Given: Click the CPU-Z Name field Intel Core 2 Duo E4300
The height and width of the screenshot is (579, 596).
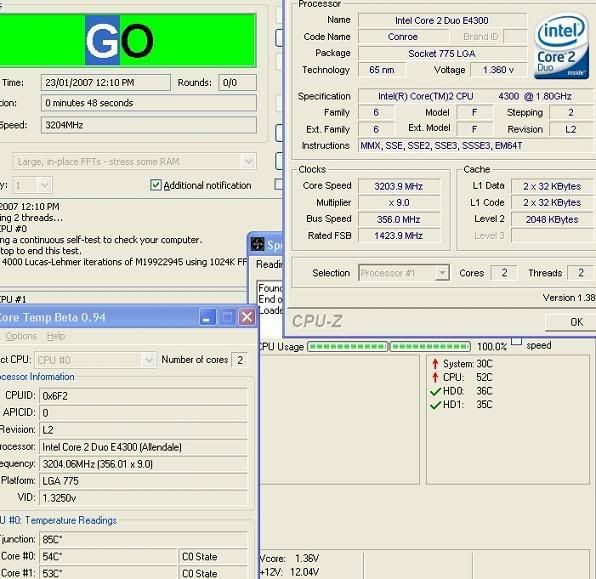Looking at the screenshot, I should (442, 21).
